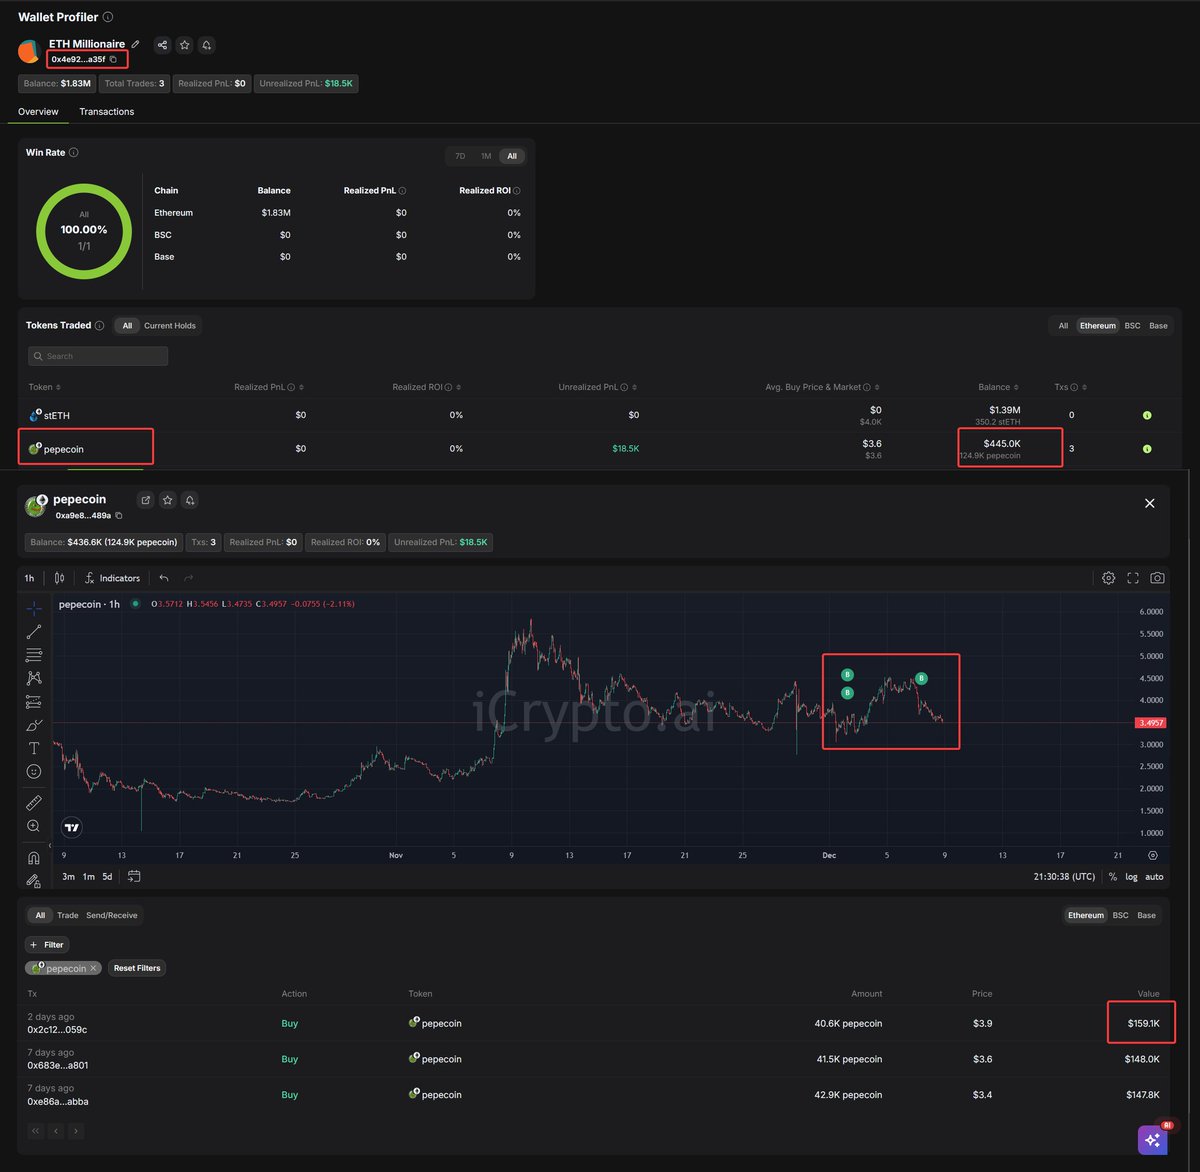This screenshot has width=1200, height=1172.
Task: Select 7D win rate period
Action: pyautogui.click(x=460, y=156)
